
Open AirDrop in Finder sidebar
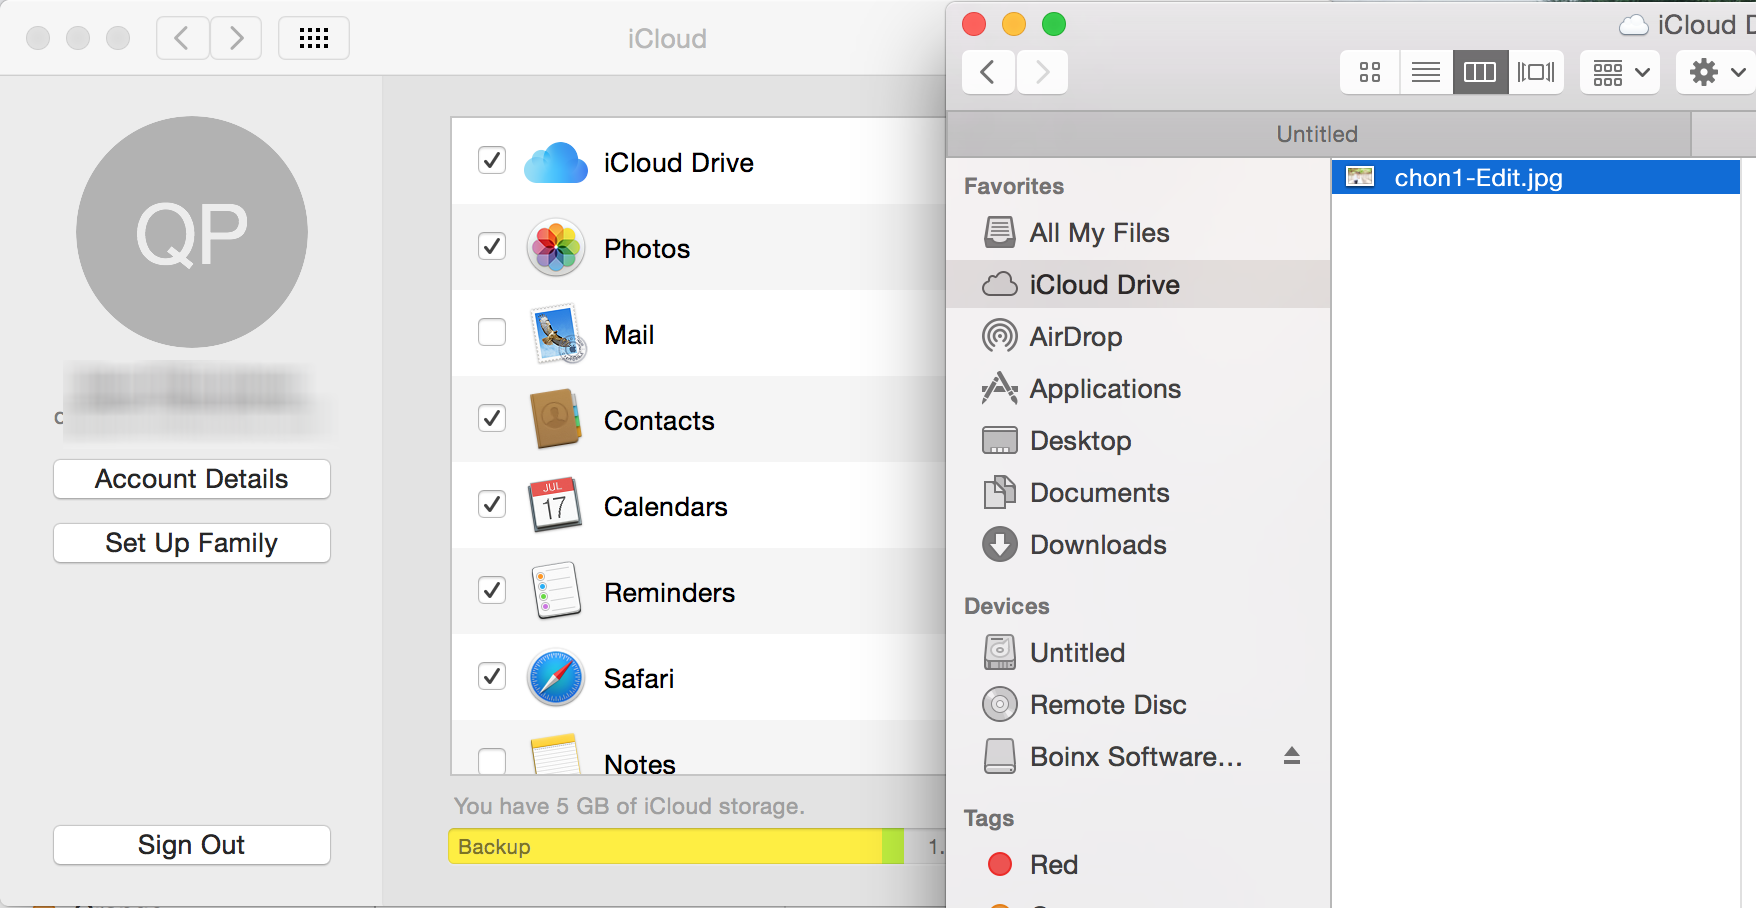pos(1138,337)
